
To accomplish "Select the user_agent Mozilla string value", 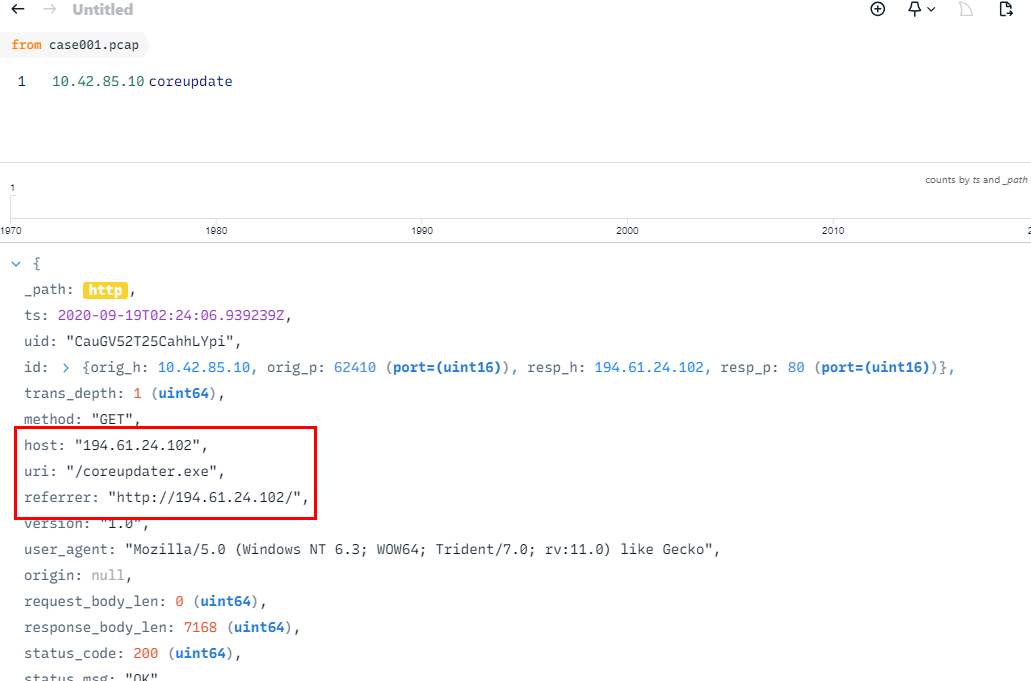I will pos(422,550).
